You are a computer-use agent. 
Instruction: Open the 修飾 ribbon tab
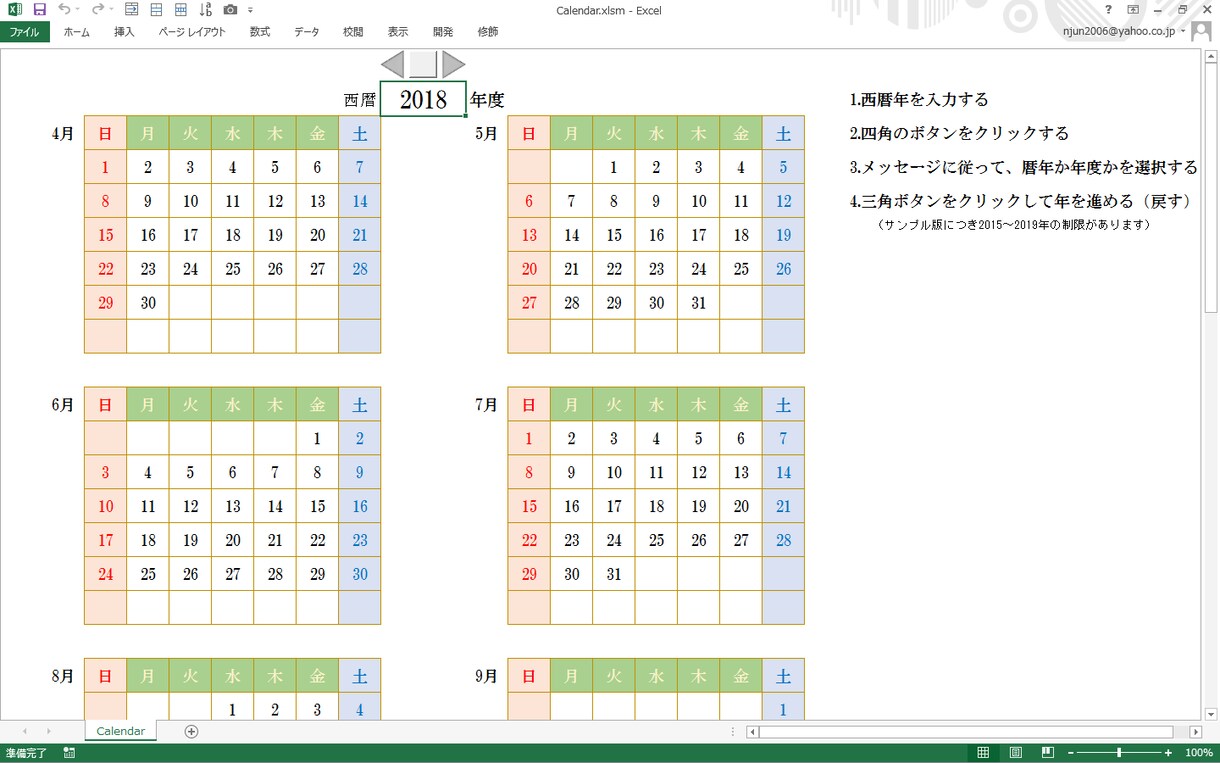[488, 32]
